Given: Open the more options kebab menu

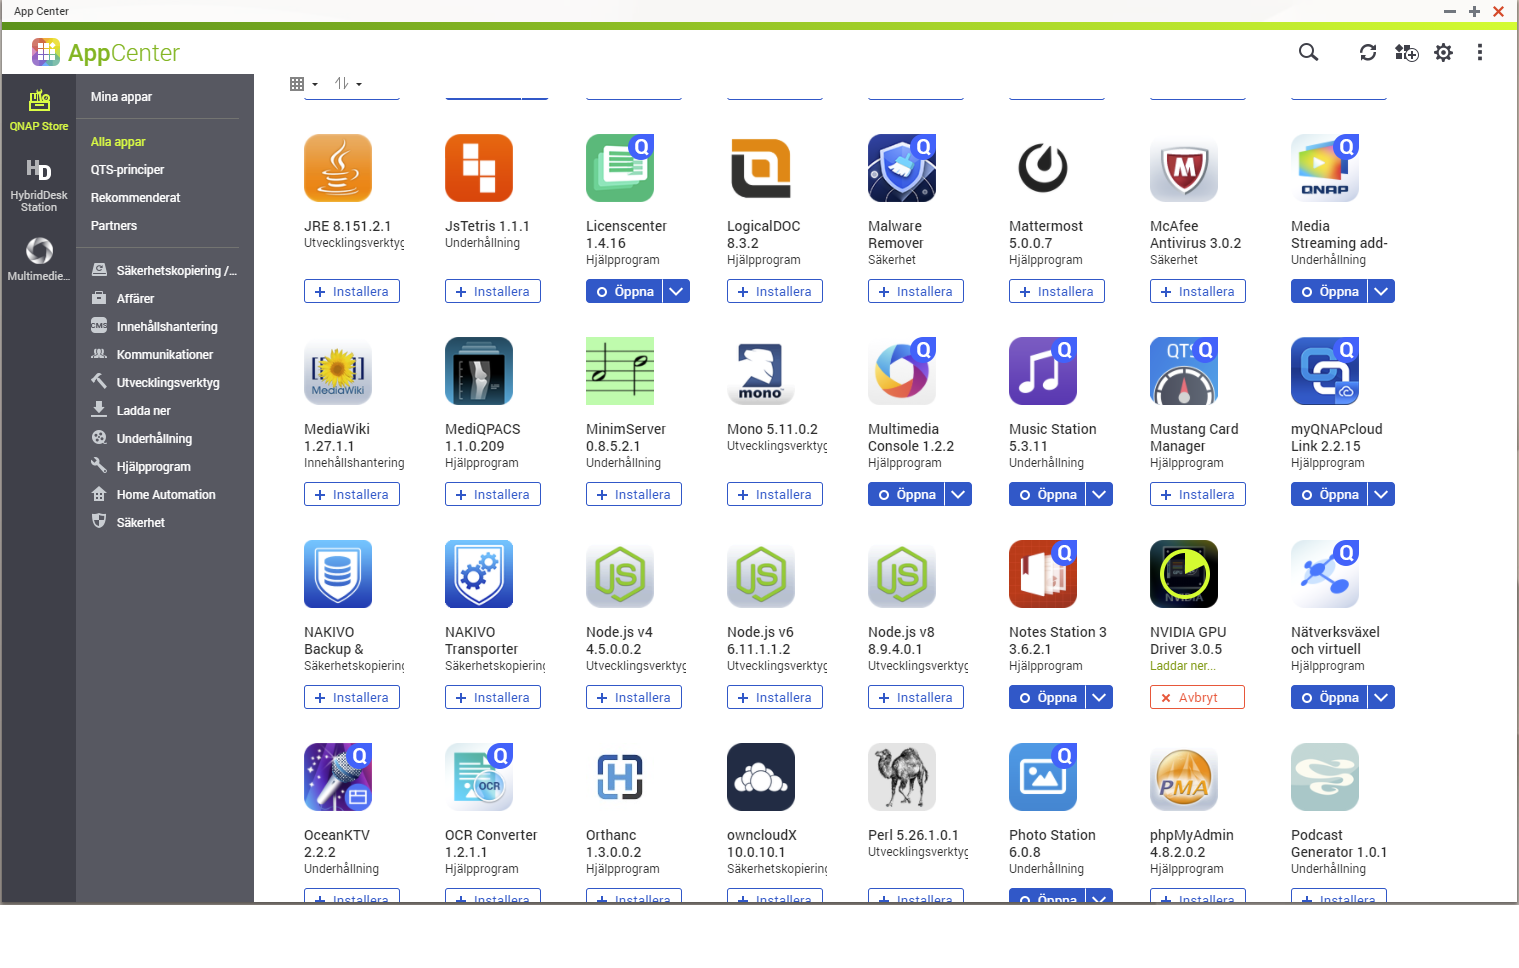Looking at the screenshot, I should click(1480, 52).
